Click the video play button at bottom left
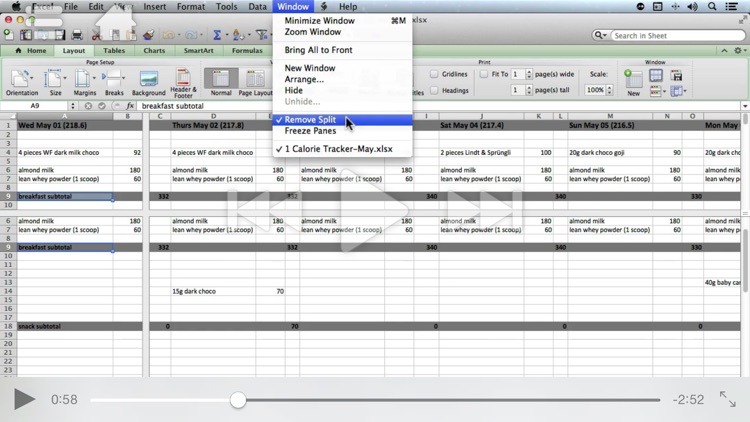Image resolution: width=750 pixels, height=422 pixels. point(24,399)
